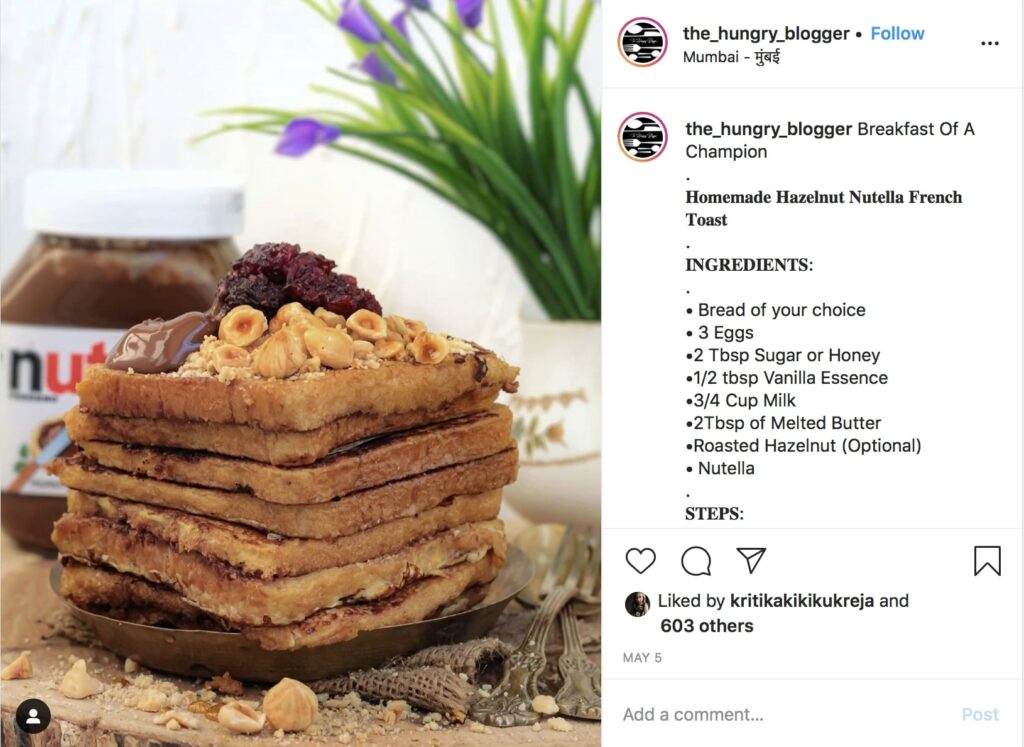This screenshot has height=747, width=1024.
Task: Open the small avatar beside Liked by
Action: tap(637, 604)
